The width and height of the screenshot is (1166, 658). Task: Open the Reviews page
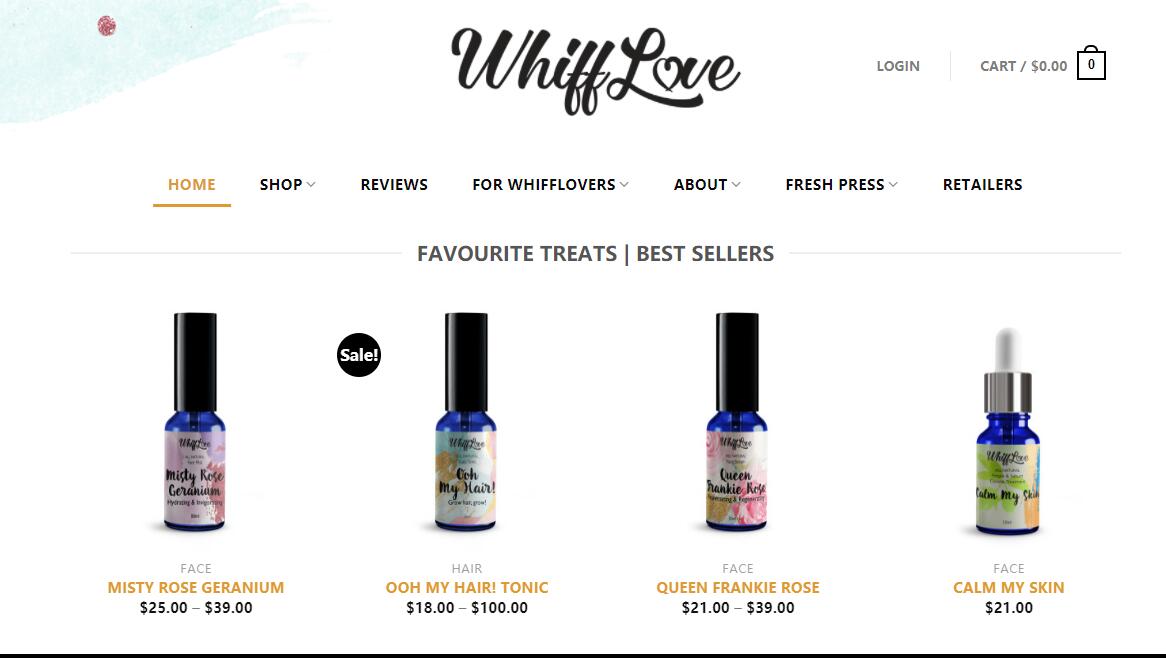394,184
